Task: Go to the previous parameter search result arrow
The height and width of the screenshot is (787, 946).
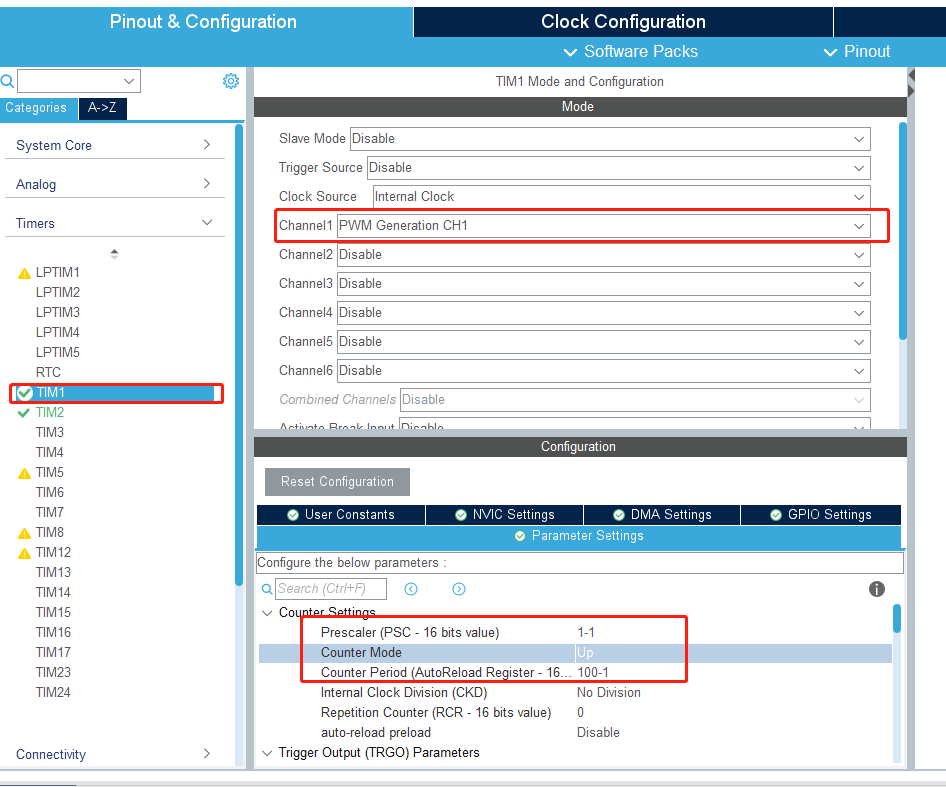Action: tap(411, 589)
